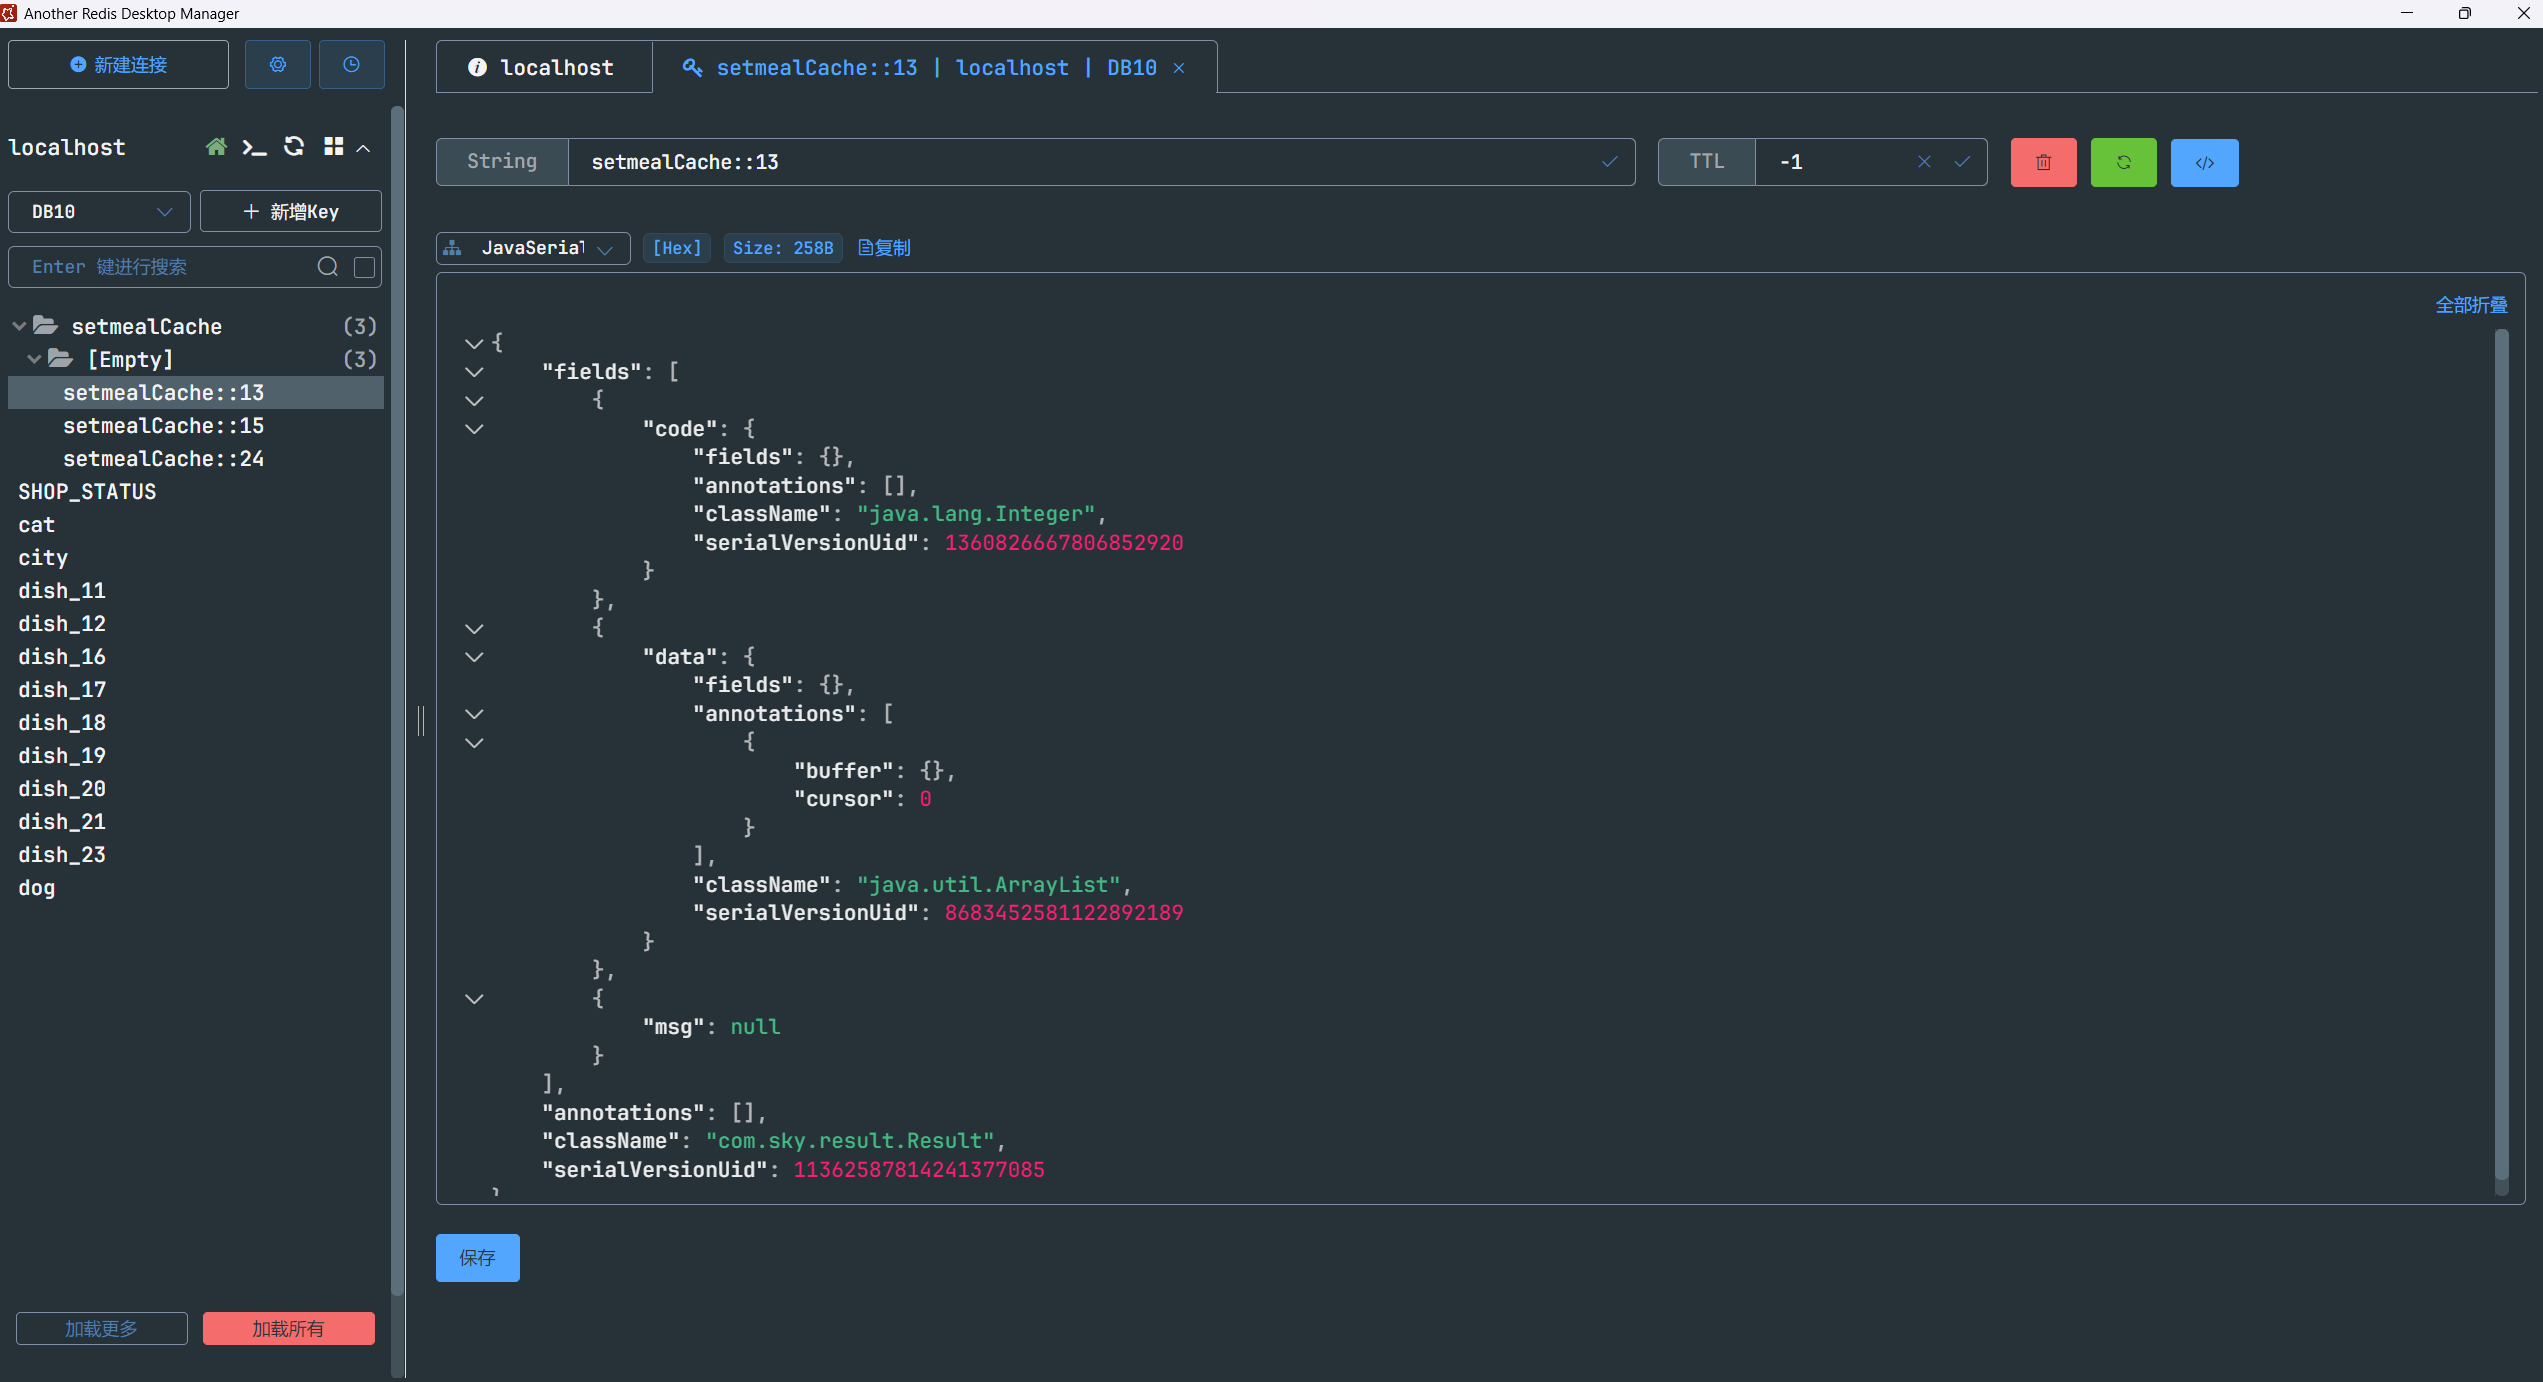Click the sidebar resize handle

[x=421, y=720]
